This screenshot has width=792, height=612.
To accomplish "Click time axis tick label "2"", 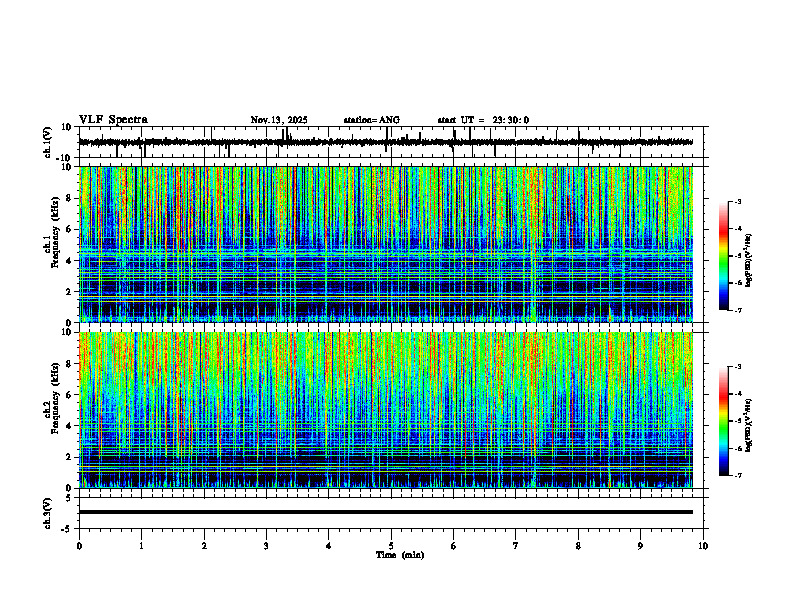I will pos(204,546).
